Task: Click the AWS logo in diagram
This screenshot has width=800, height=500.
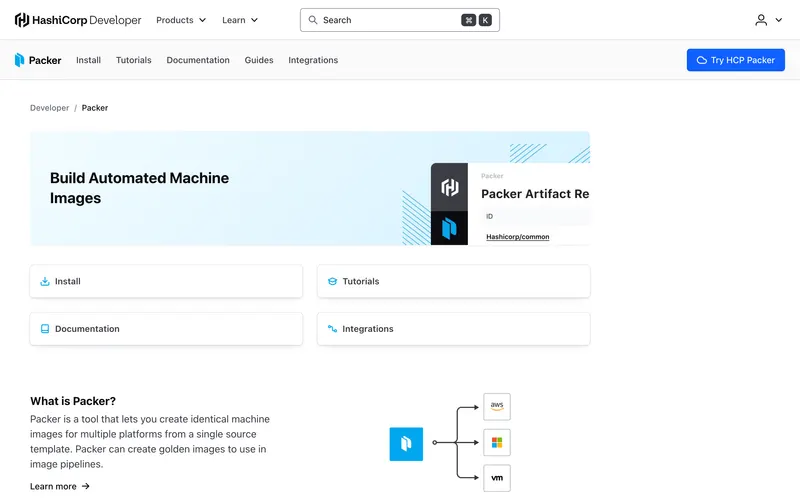Action: pos(497,406)
